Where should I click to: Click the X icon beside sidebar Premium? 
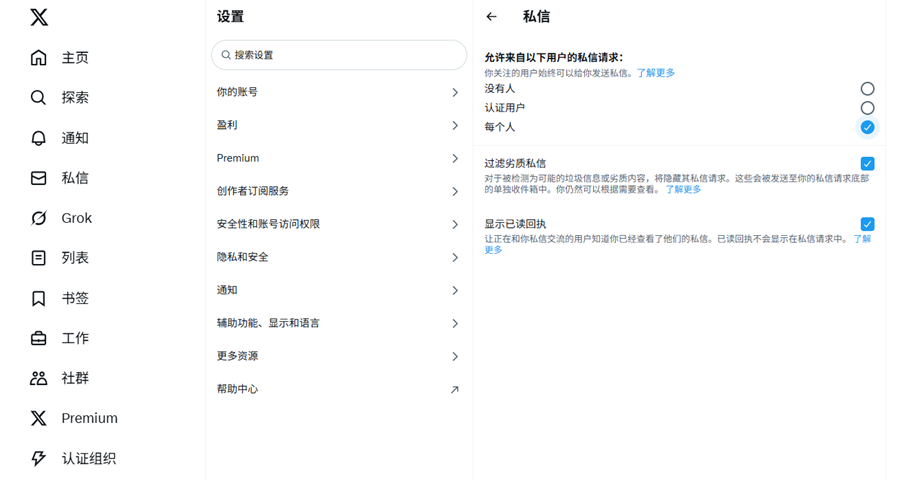click(38, 418)
